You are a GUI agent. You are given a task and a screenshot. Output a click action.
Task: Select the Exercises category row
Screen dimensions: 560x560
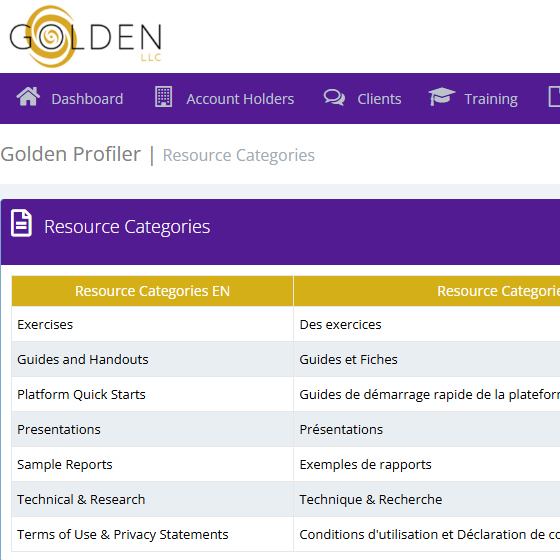(286, 324)
